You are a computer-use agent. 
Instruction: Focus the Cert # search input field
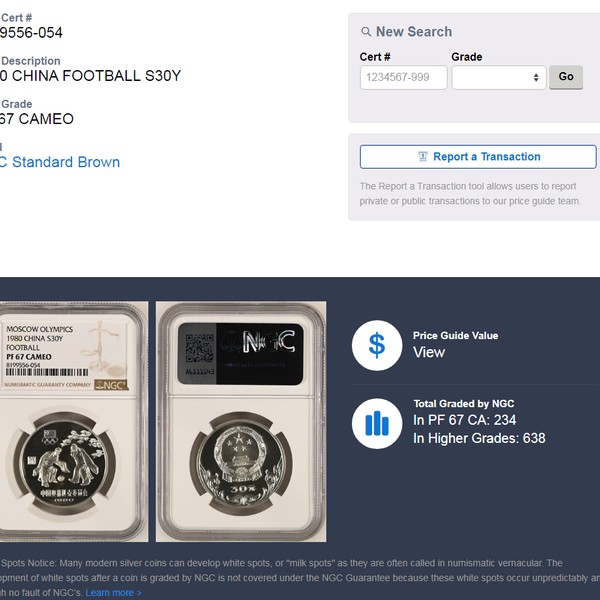pos(403,77)
